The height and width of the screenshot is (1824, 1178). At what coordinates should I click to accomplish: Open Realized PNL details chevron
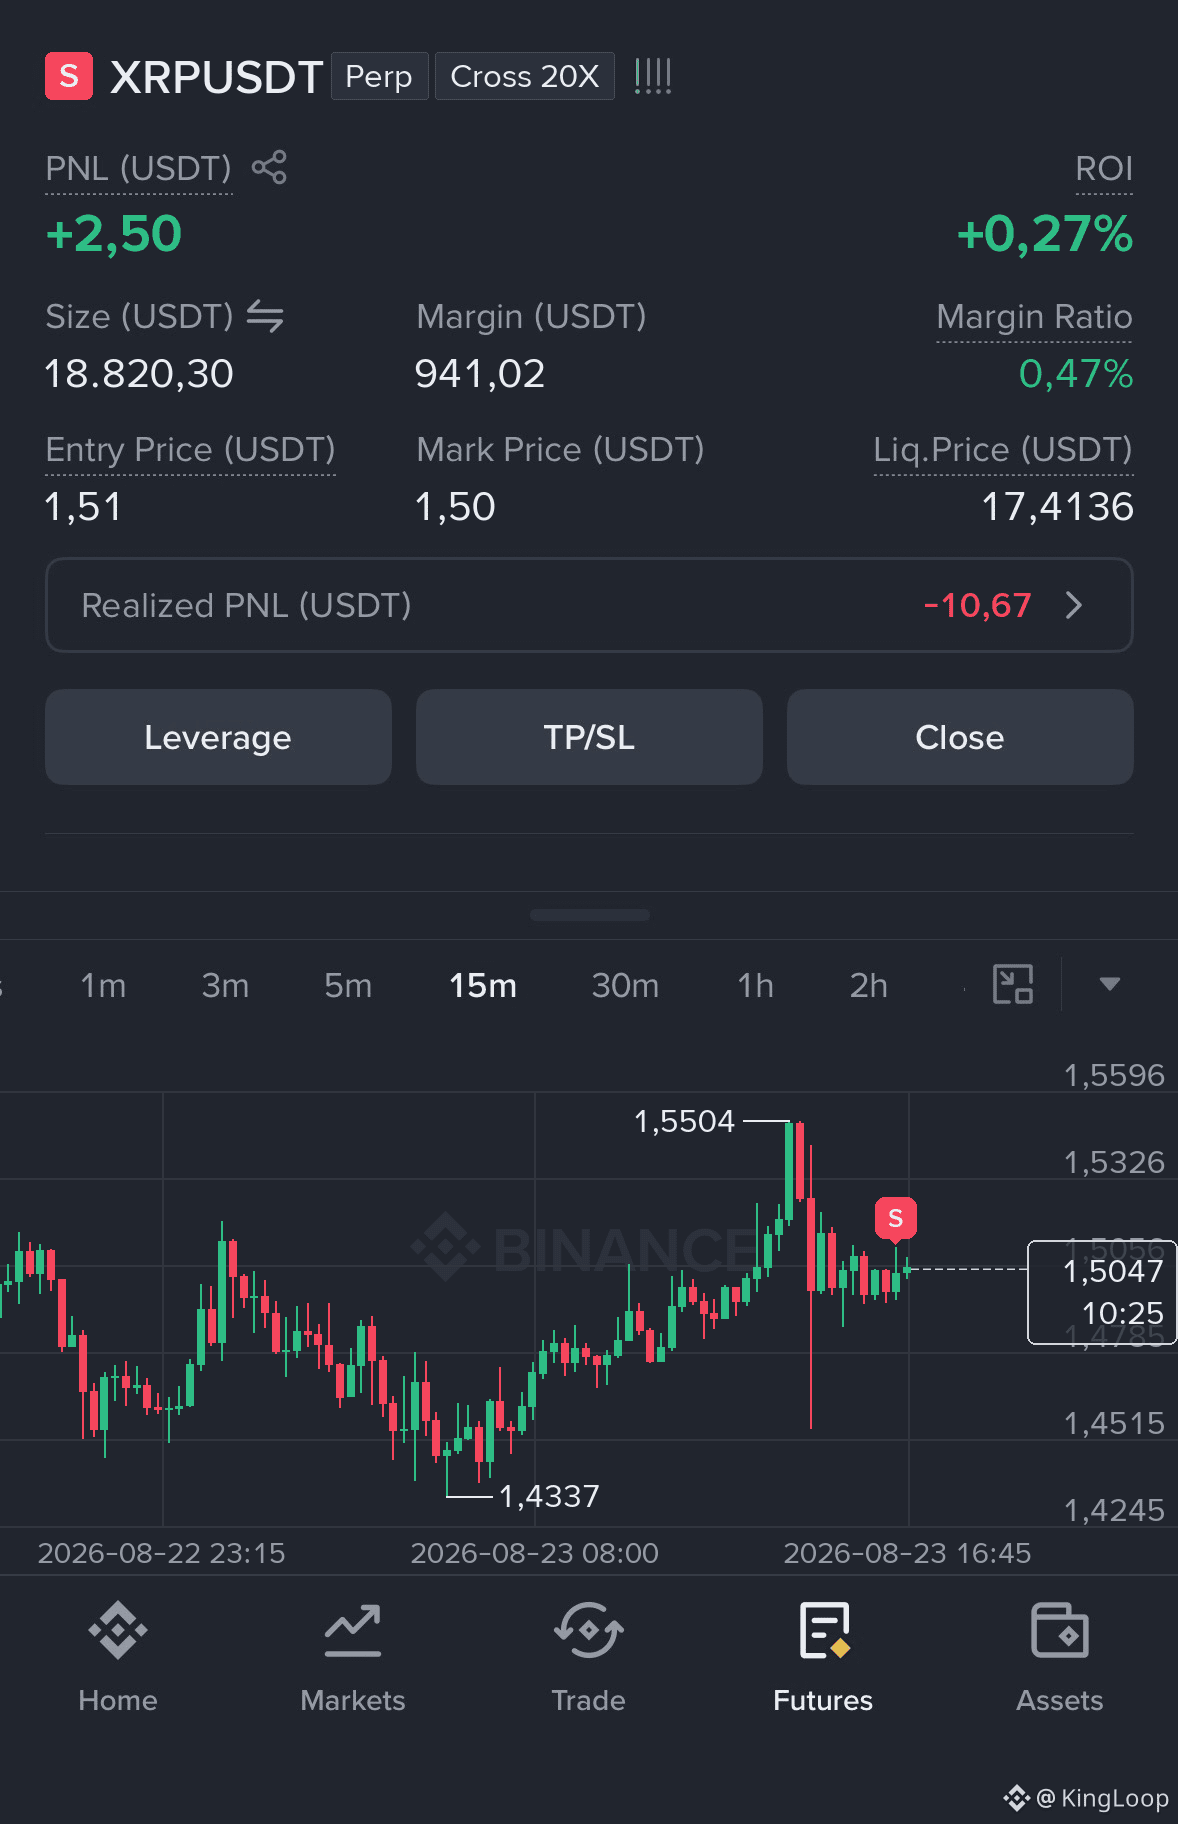click(x=1074, y=605)
